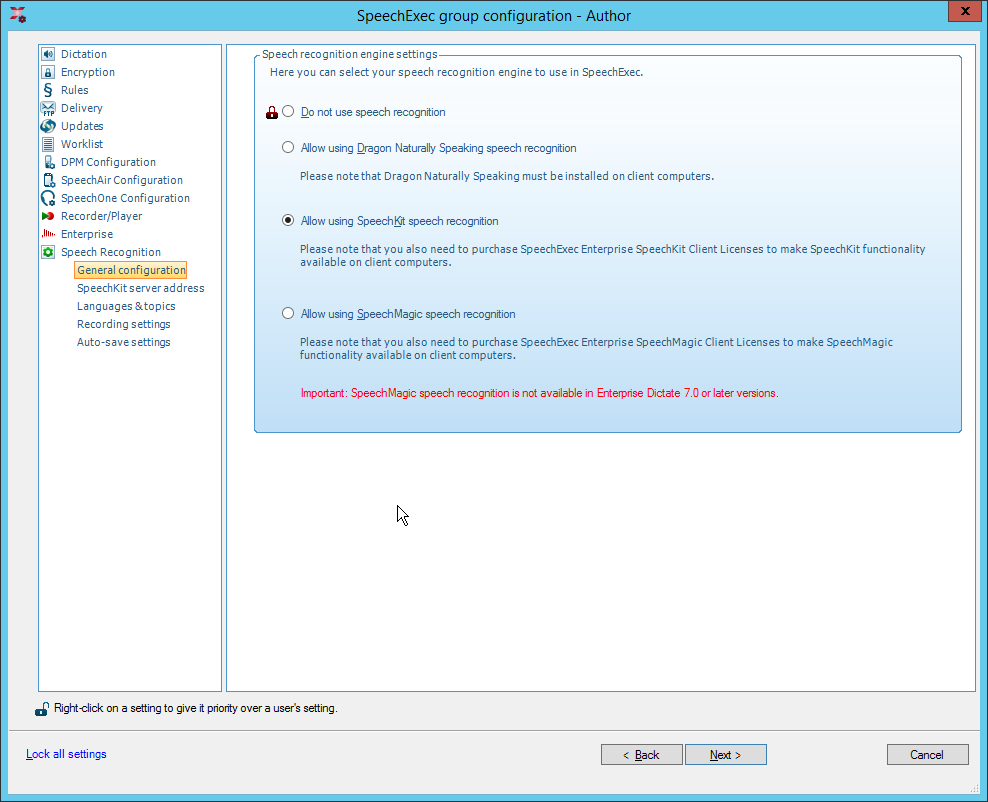
Task: Open SpeechKit server address page
Action: click(x=141, y=288)
